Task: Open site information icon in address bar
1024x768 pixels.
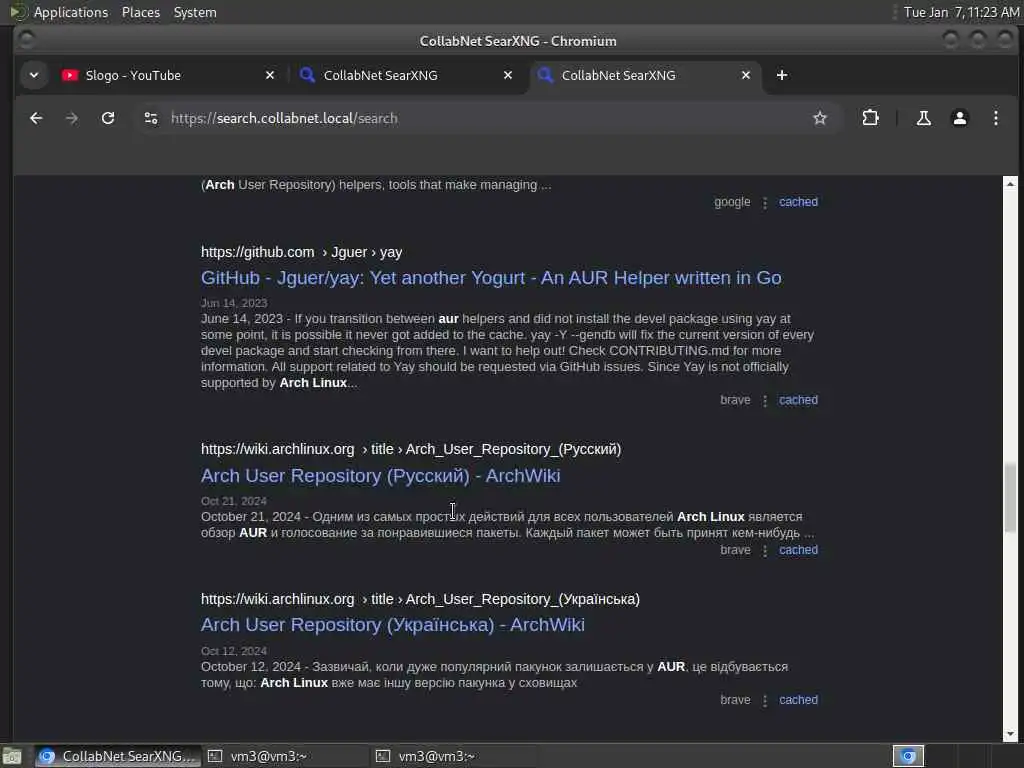Action: pyautogui.click(x=151, y=118)
